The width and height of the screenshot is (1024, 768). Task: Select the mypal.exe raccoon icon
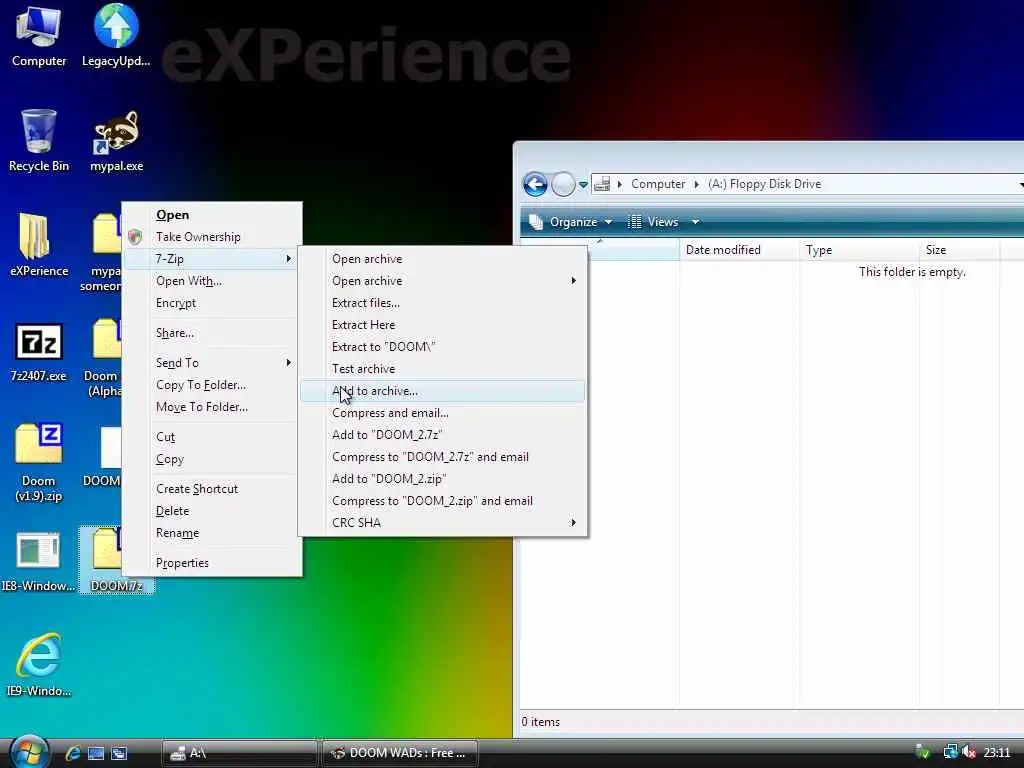point(116,140)
